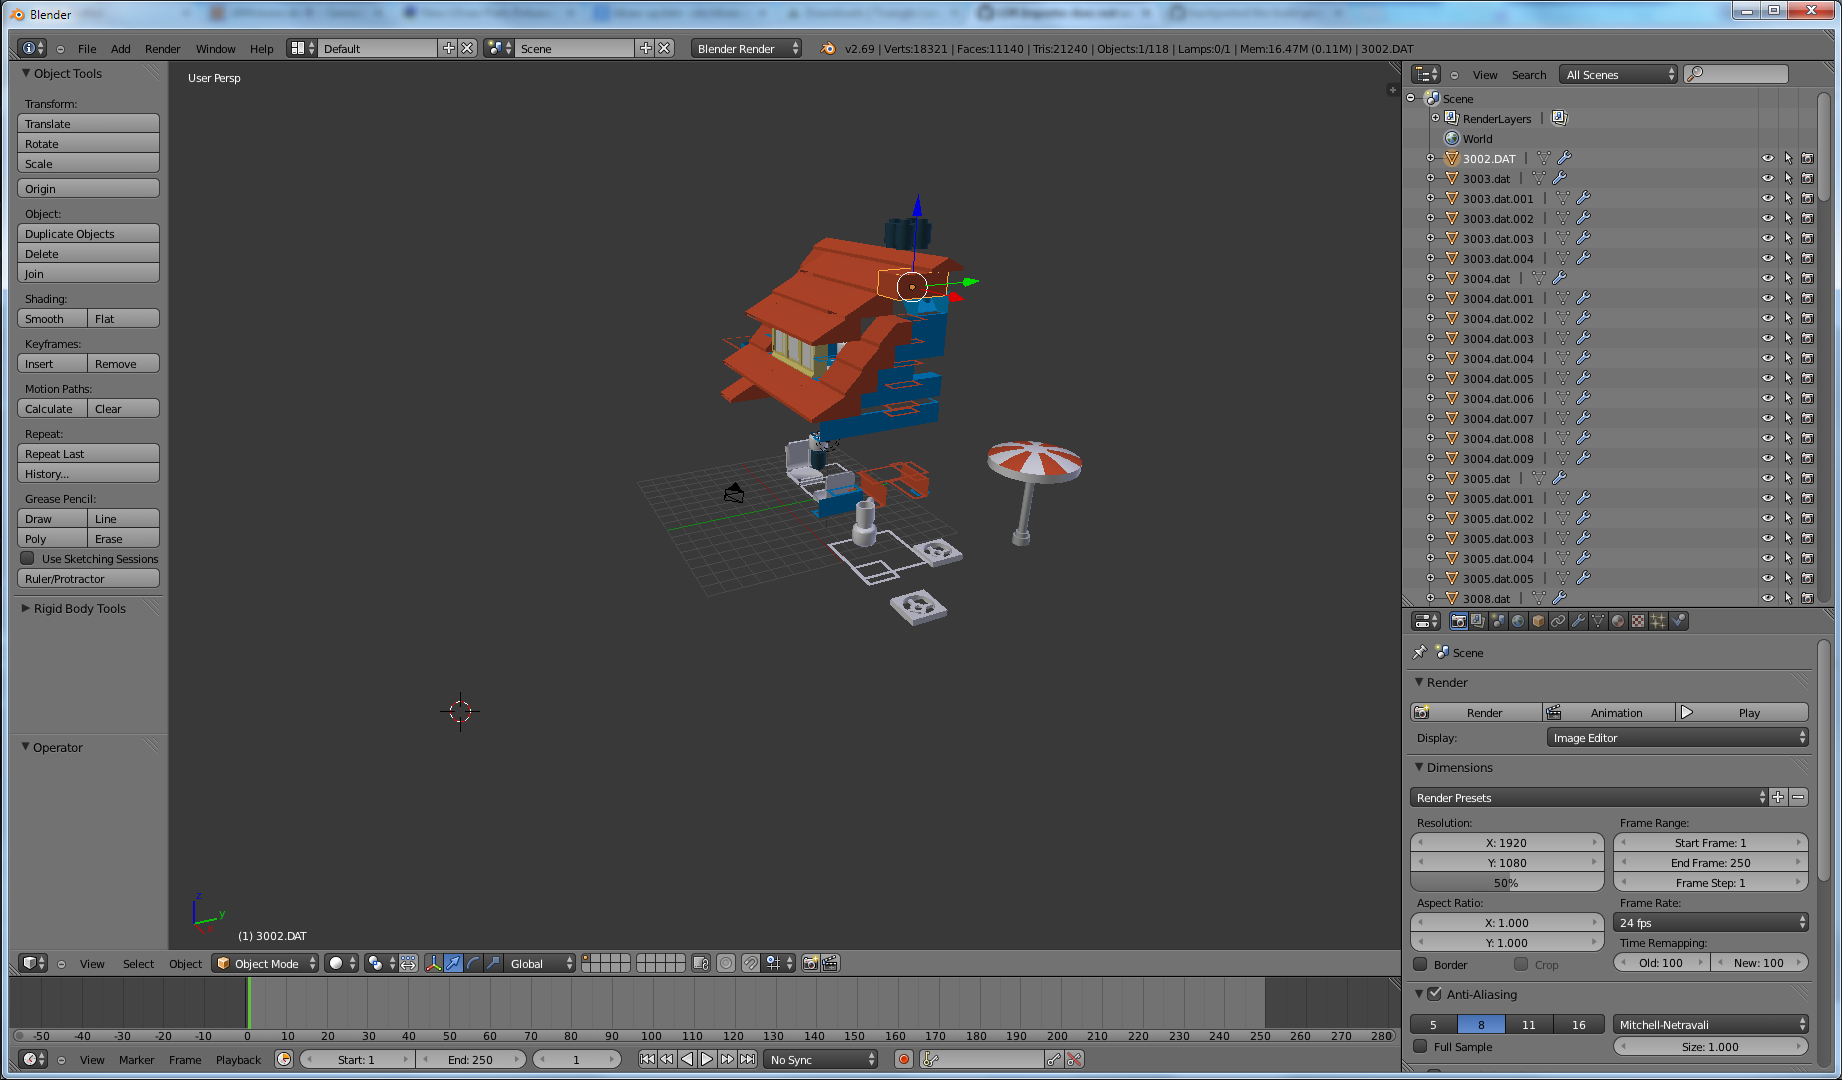The width and height of the screenshot is (1842, 1080).
Task: Toggle the 3D manipulator widget icon
Action: 433,963
